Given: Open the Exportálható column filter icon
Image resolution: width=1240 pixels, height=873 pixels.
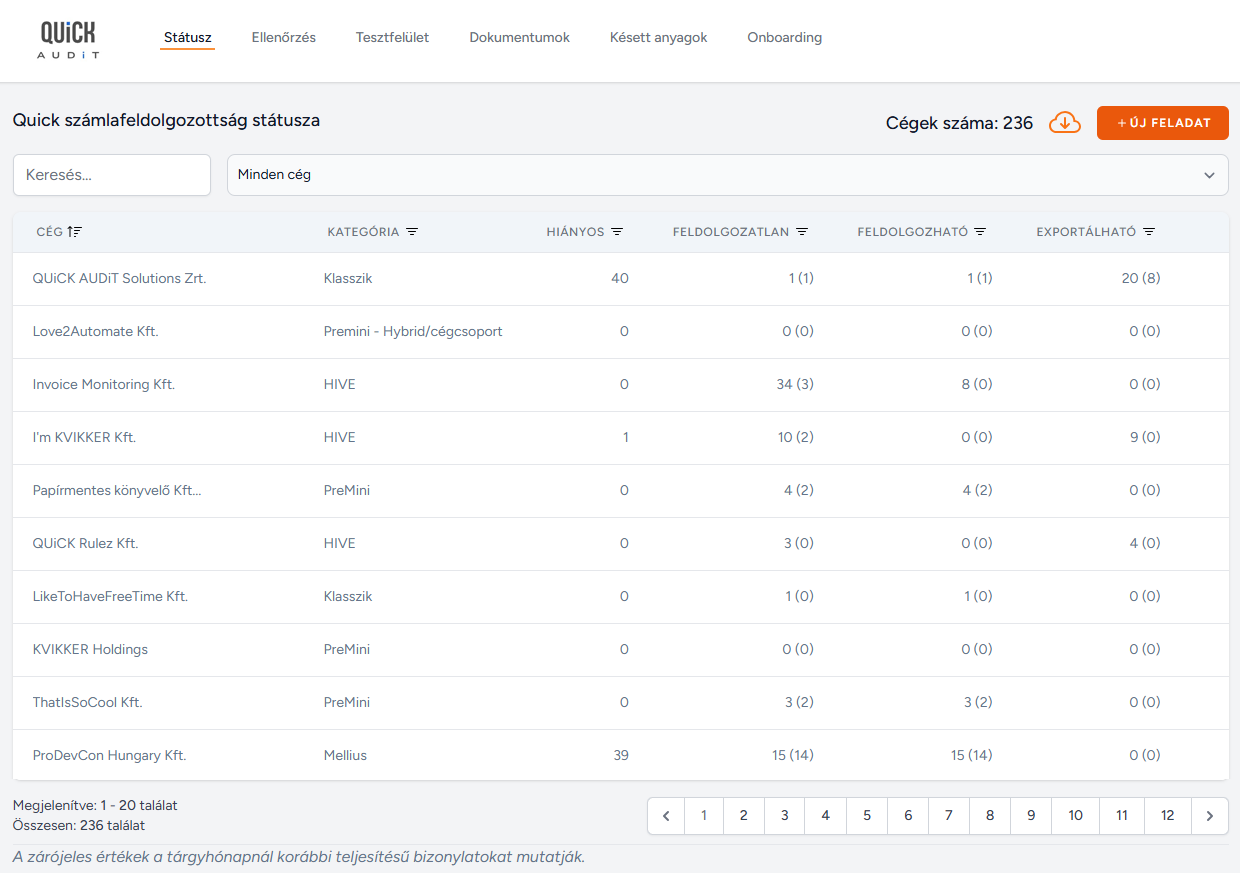Looking at the screenshot, I should click(1149, 232).
